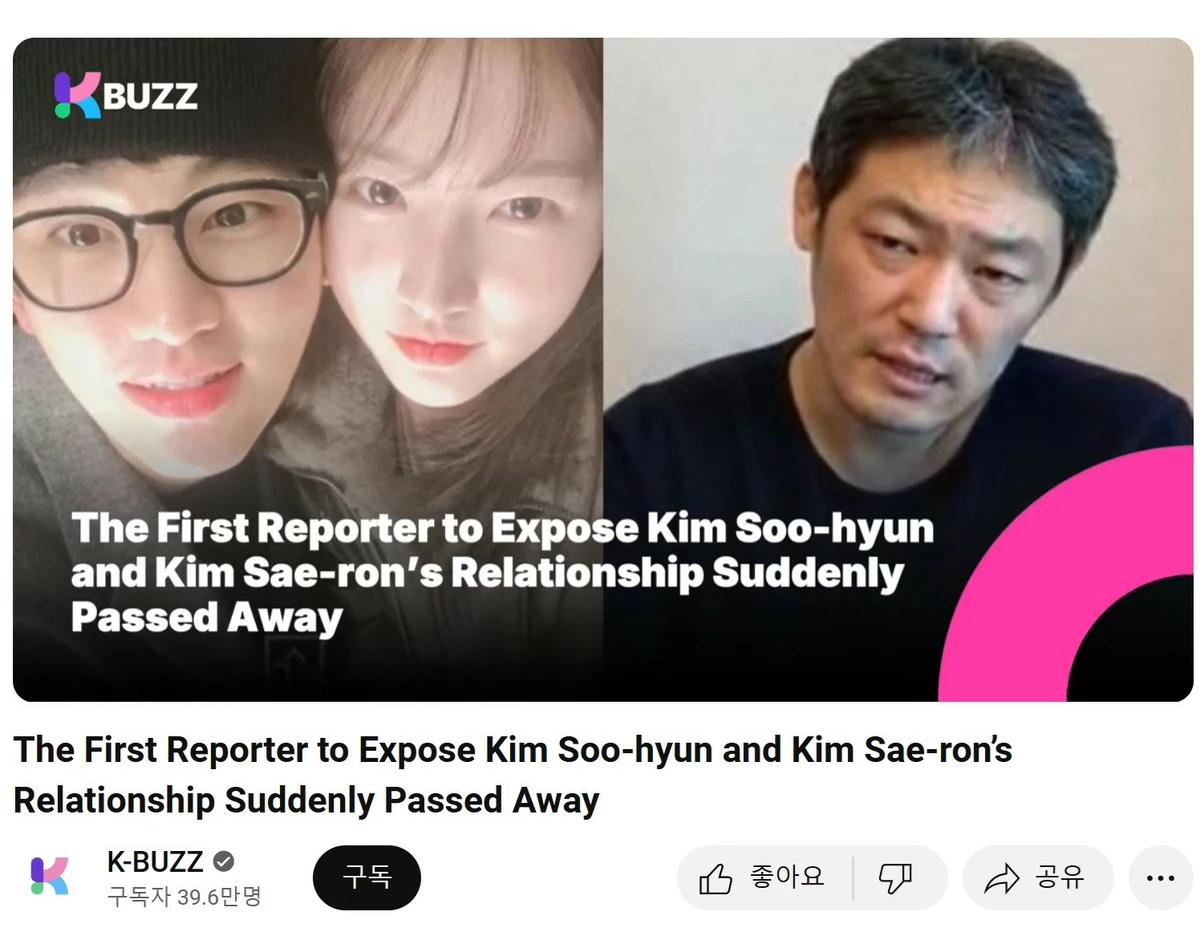Image resolution: width=1200 pixels, height=932 pixels.
Task: Click the verified checkmark badge beside K-BUZZ
Action: [224, 861]
